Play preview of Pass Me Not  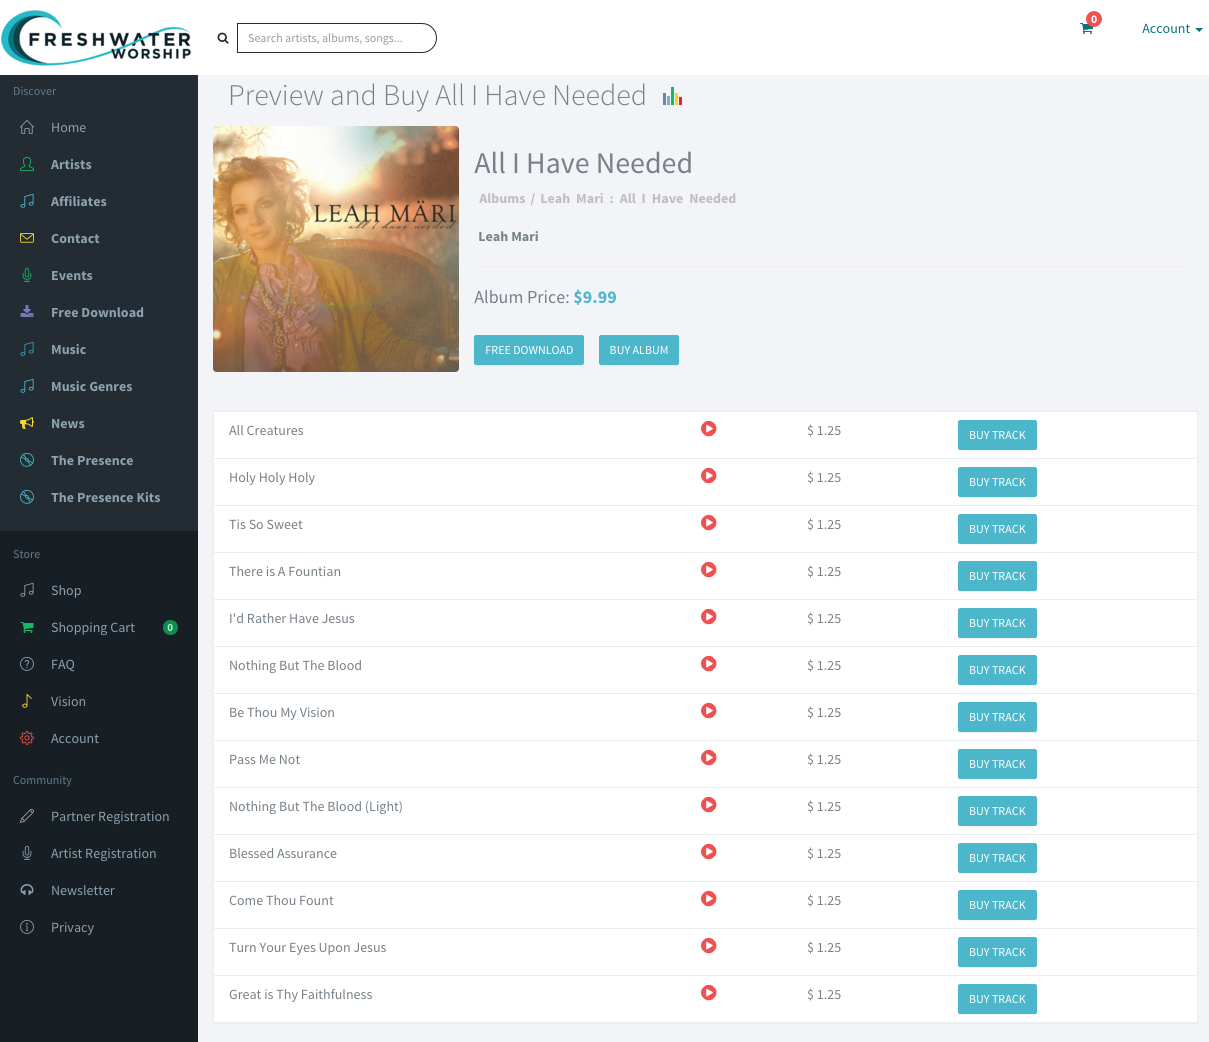point(709,758)
